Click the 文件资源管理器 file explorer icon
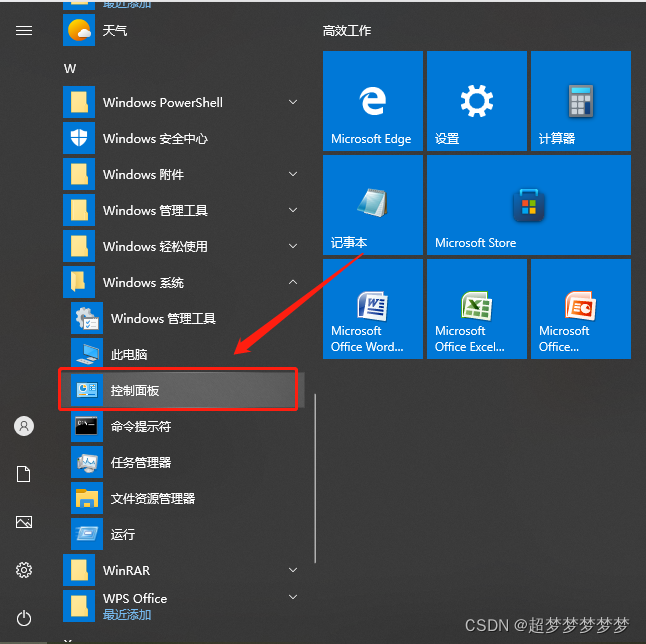Screen dimensions: 646x644 (87, 498)
